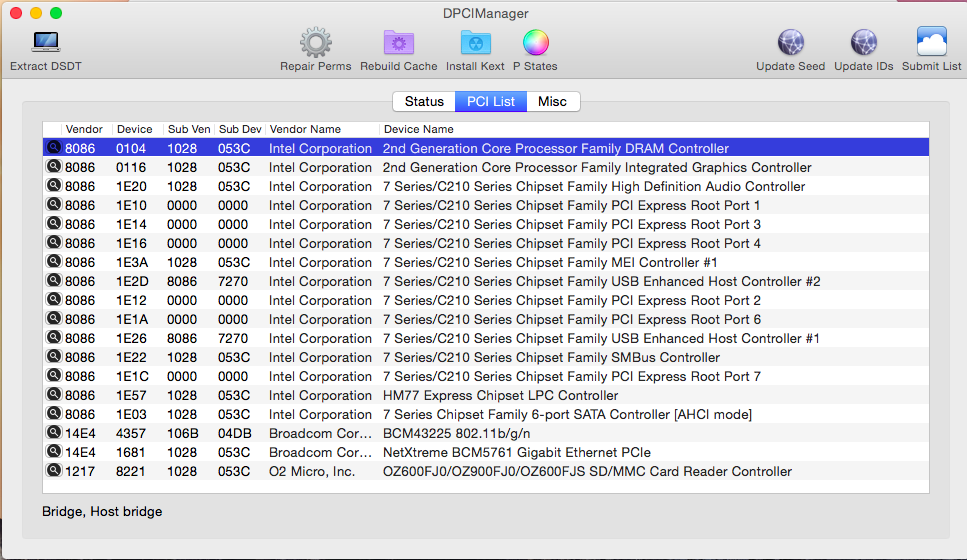Select the Integrated Graphics Controller row
Viewport: 967px width, 560px height.
point(597,167)
